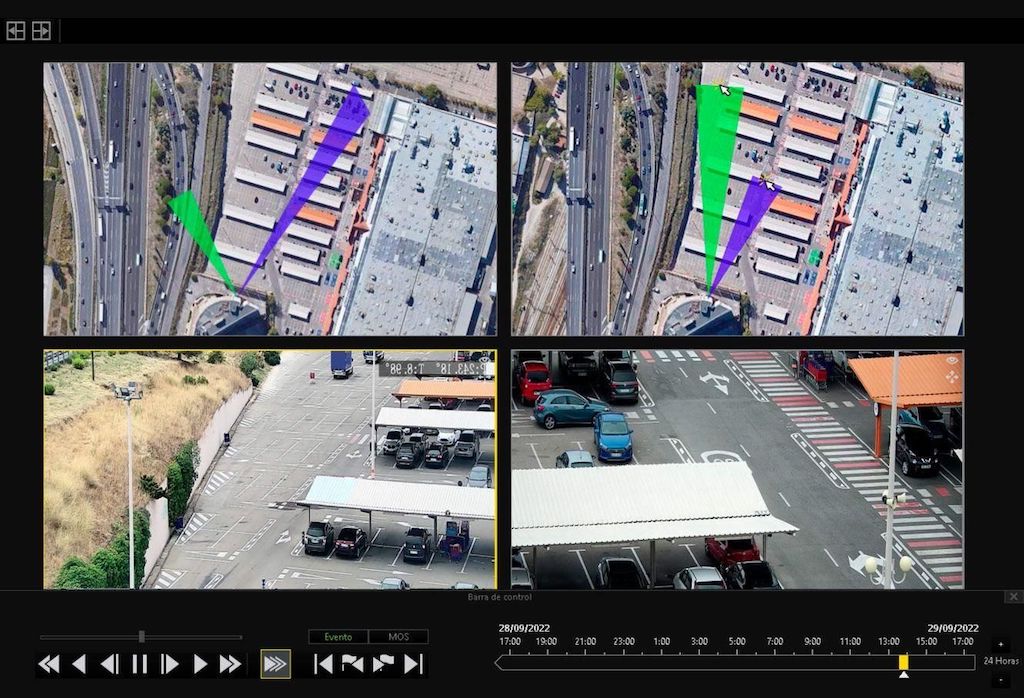
Task: Go to previous event flag
Action: pyautogui.click(x=353, y=664)
